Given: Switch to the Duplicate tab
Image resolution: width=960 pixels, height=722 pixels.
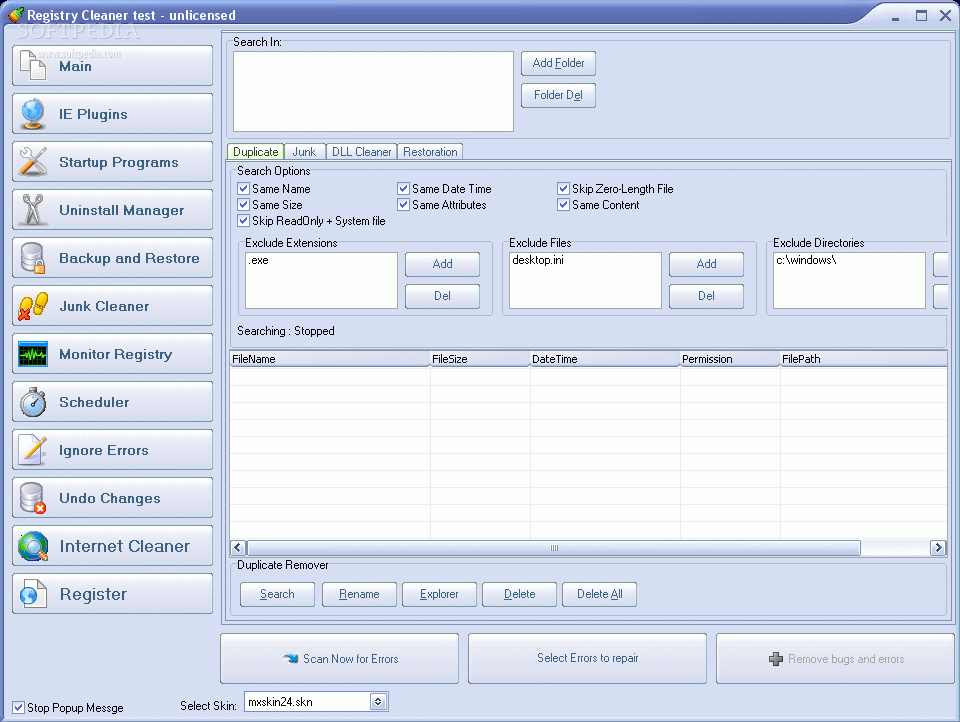Looking at the screenshot, I should [x=255, y=151].
